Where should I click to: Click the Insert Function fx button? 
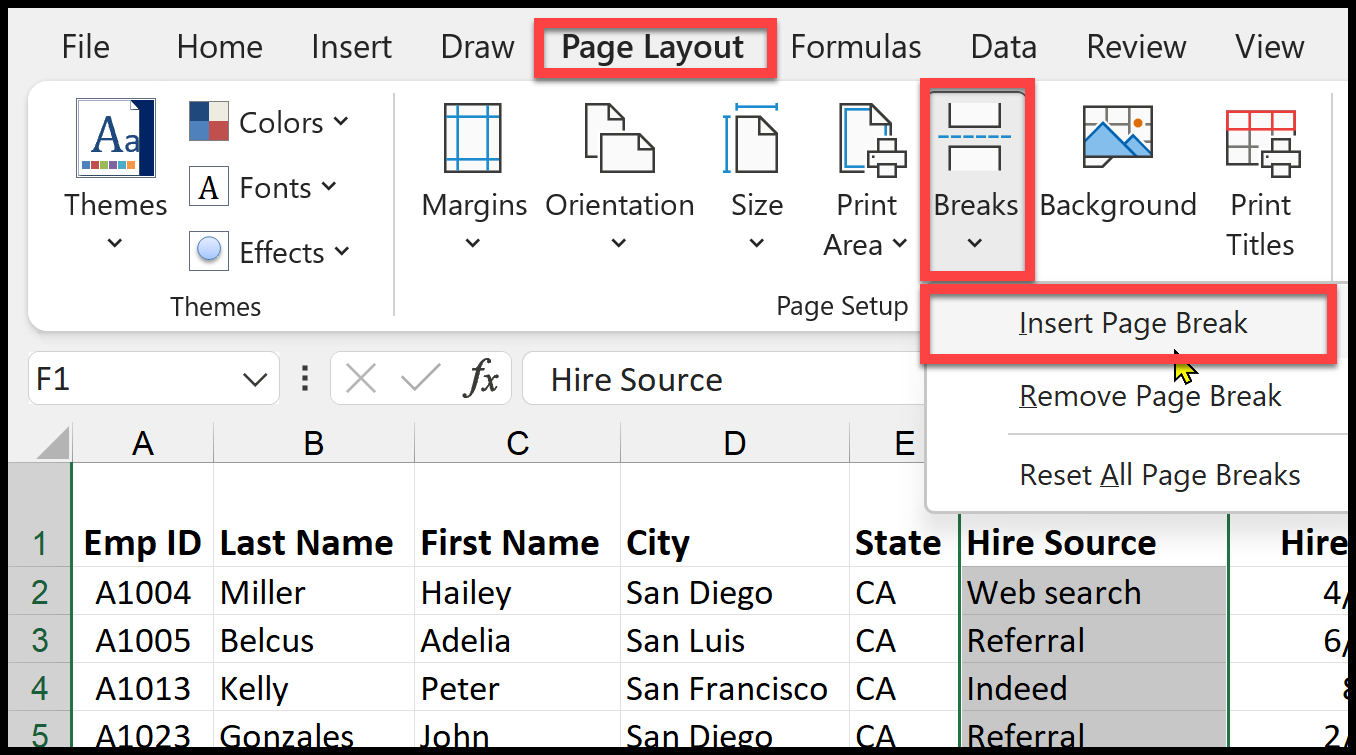click(x=482, y=378)
